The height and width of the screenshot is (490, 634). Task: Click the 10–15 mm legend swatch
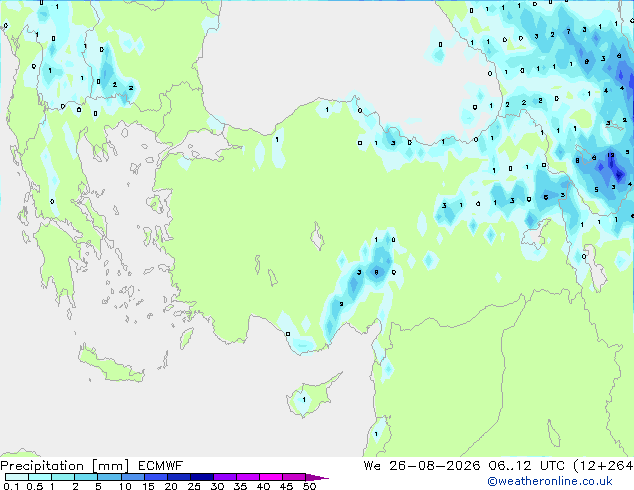click(x=133, y=477)
